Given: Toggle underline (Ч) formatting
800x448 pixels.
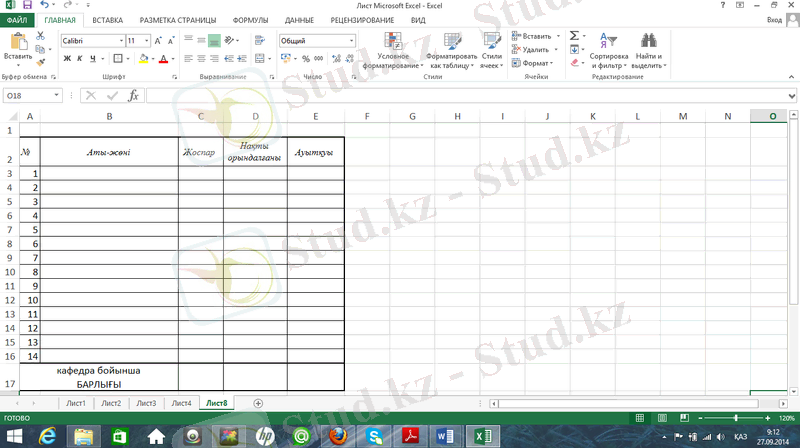Looking at the screenshot, I should [x=93, y=59].
